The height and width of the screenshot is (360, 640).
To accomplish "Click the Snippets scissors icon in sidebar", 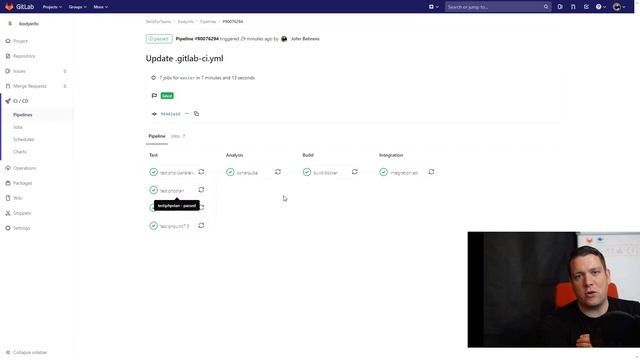I will [x=8, y=213].
